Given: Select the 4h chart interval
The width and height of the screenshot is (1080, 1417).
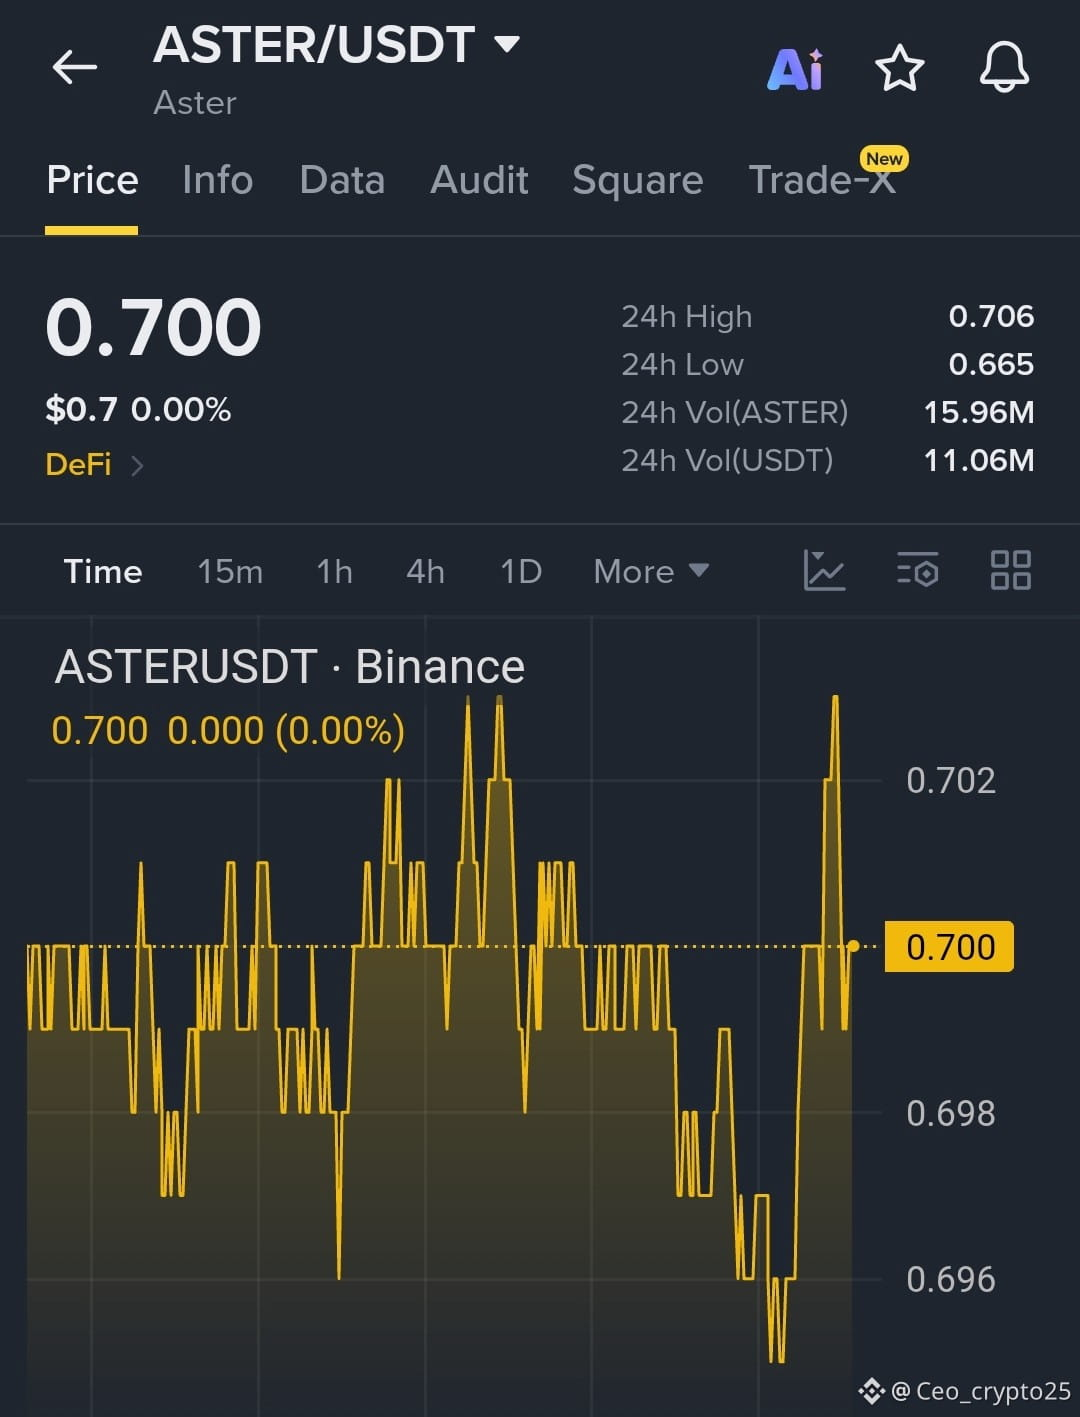Looking at the screenshot, I should [425, 571].
